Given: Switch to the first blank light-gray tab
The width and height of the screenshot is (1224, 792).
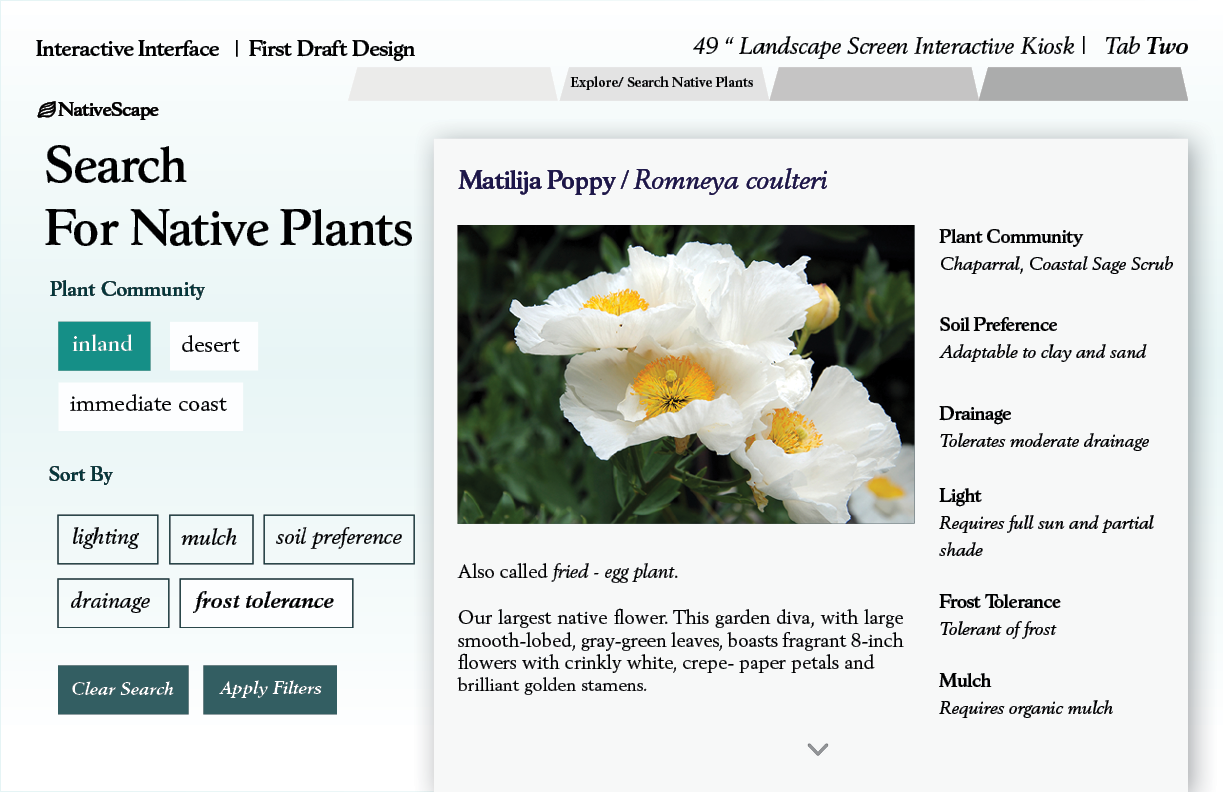Looking at the screenshot, I should pos(452,84).
